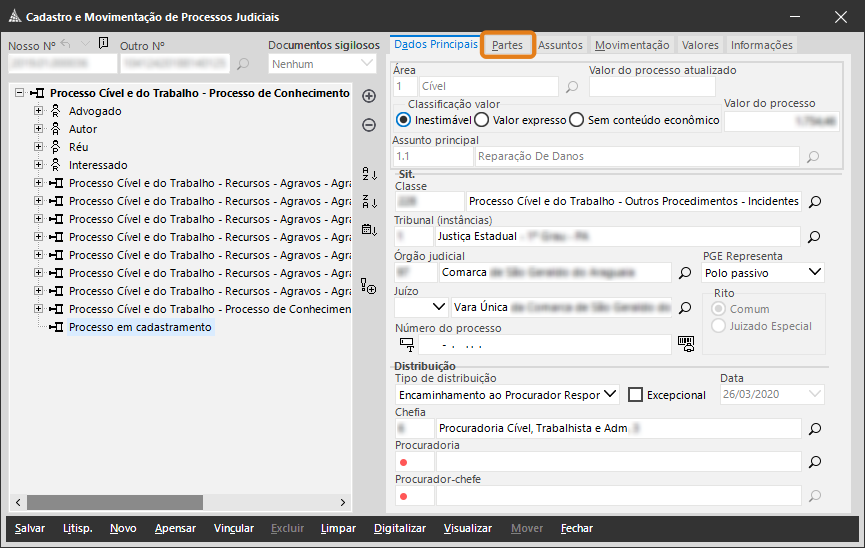Click the Salvar button
865x548 pixels.
30,528
